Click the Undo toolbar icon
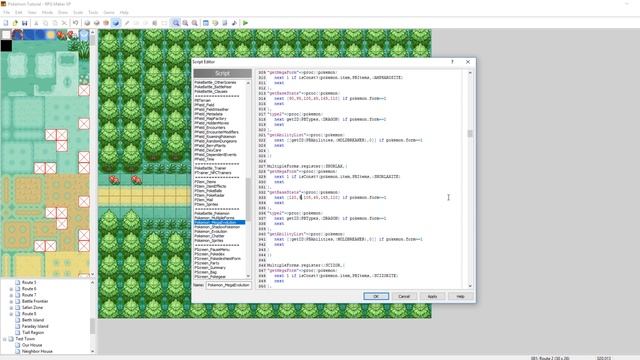Viewport: 640px width, 360px height. point(76,23)
